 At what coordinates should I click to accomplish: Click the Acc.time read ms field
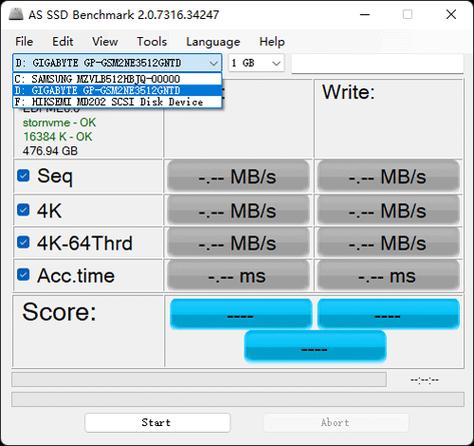[238, 276]
